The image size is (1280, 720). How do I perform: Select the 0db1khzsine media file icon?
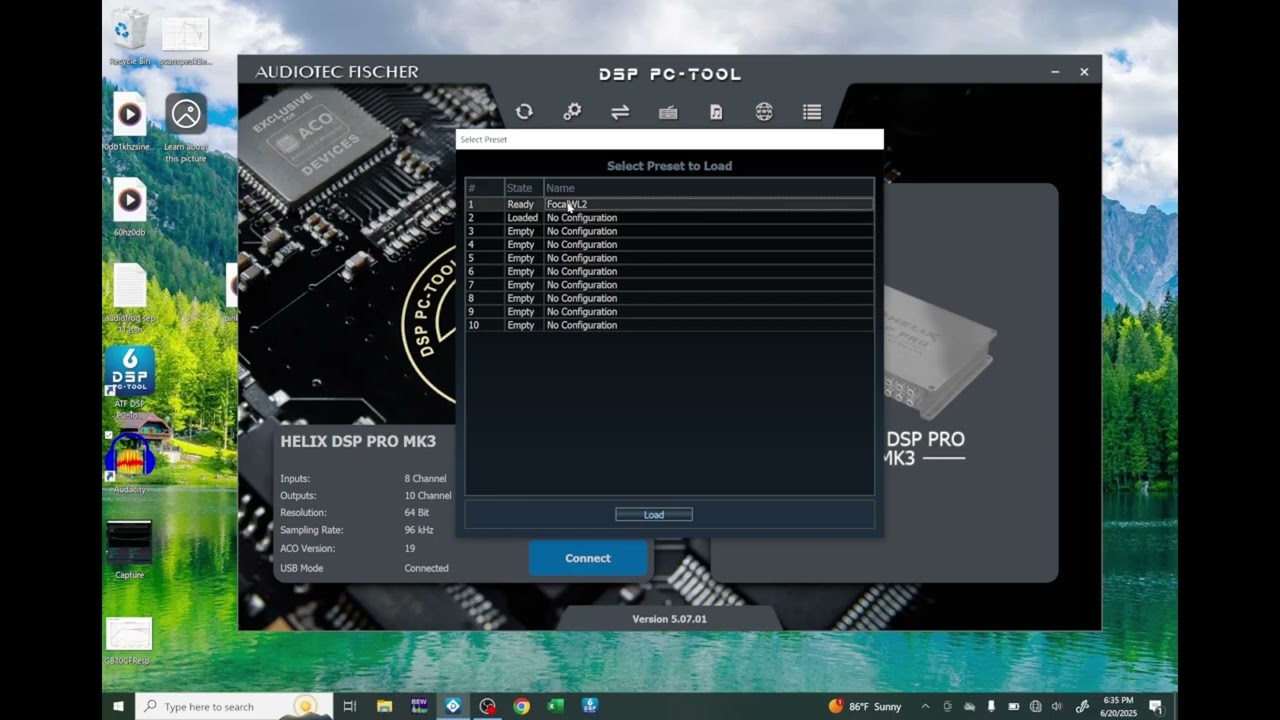(x=130, y=122)
